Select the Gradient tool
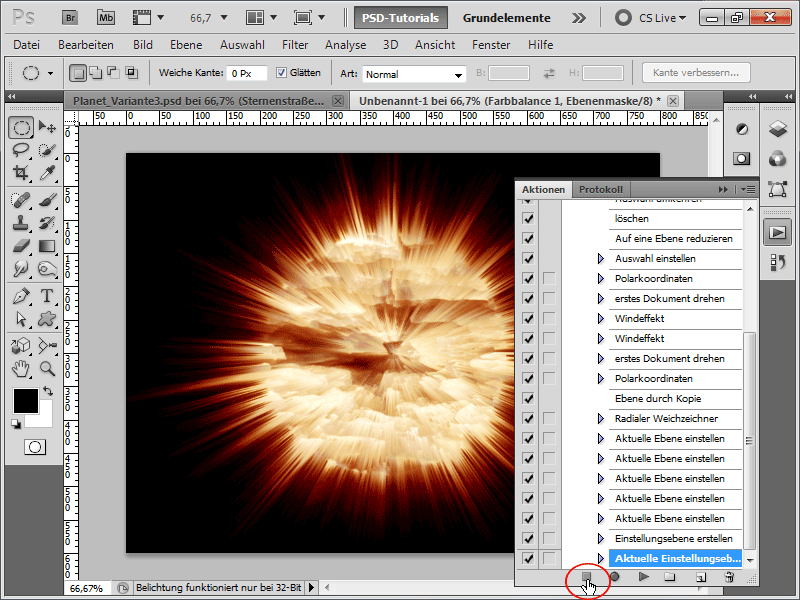800x600 pixels. (47, 246)
